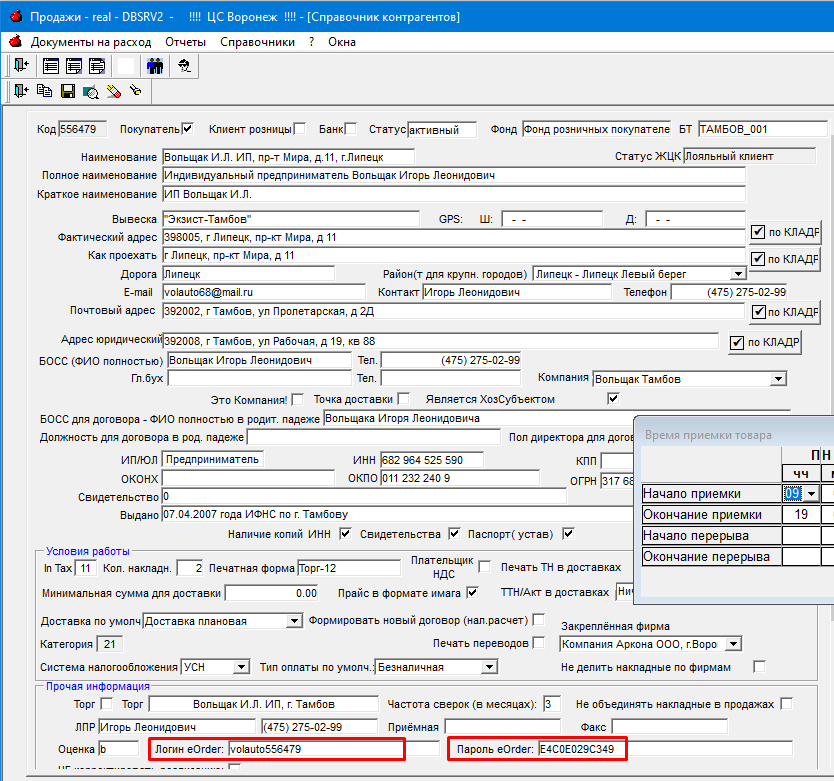Click the Вывеска field with Экзист-Тамбов
The height and width of the screenshot is (781, 834).
point(291,219)
